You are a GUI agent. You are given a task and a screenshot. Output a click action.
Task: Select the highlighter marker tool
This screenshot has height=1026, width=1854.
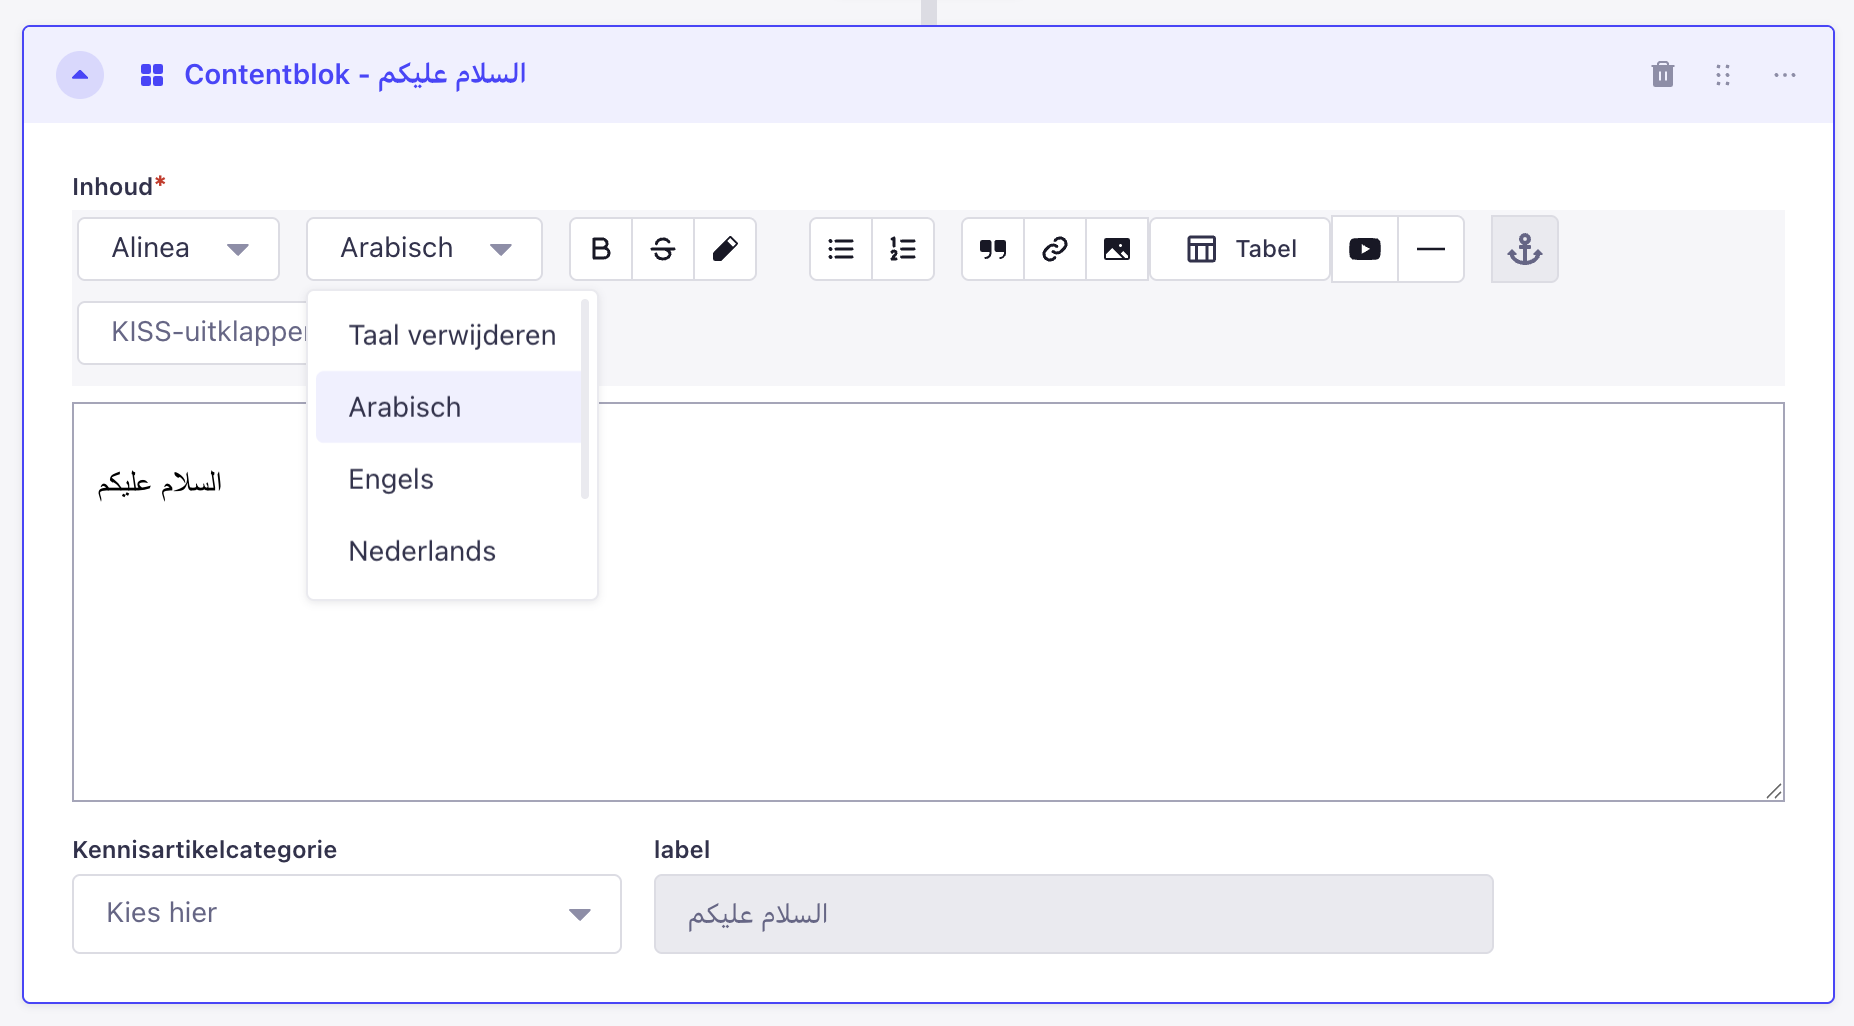coord(725,249)
